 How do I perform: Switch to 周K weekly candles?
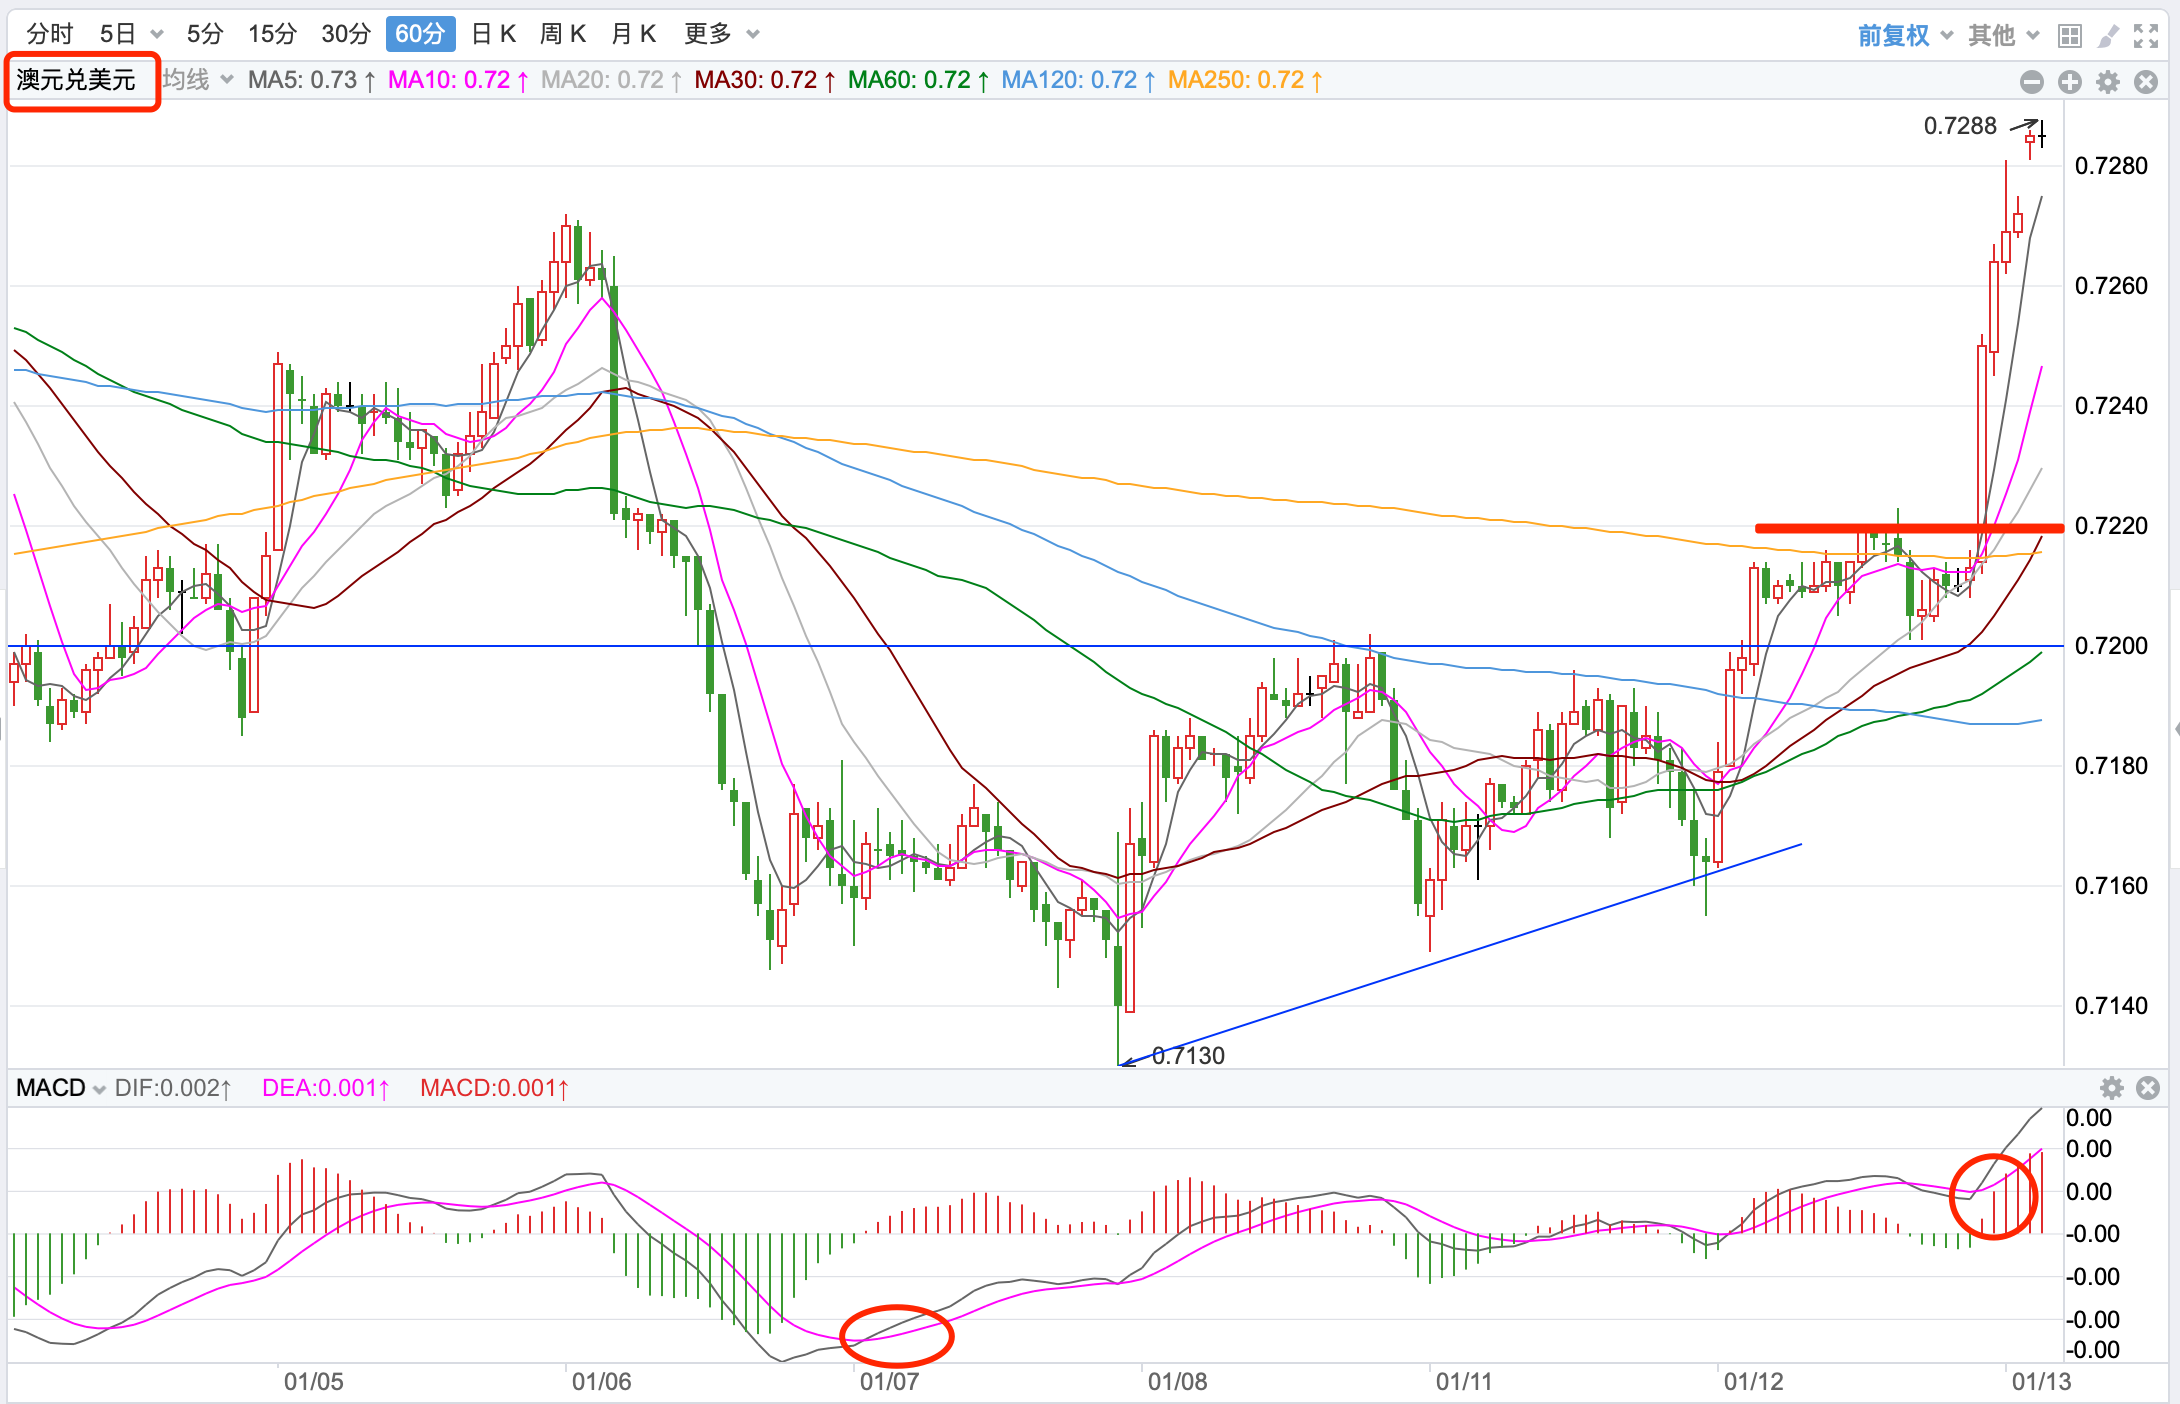pos(563,34)
